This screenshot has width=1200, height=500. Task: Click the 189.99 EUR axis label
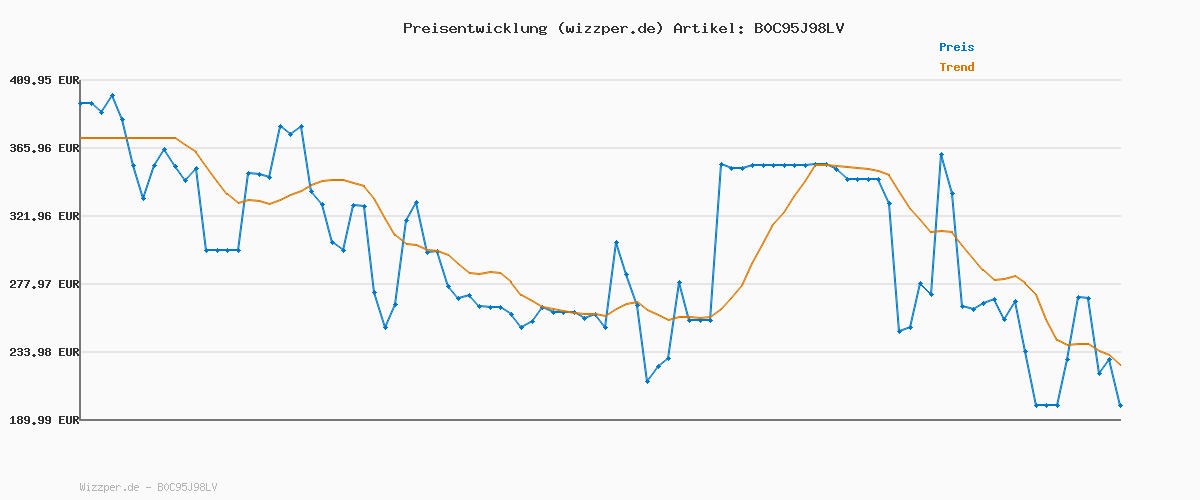44,420
